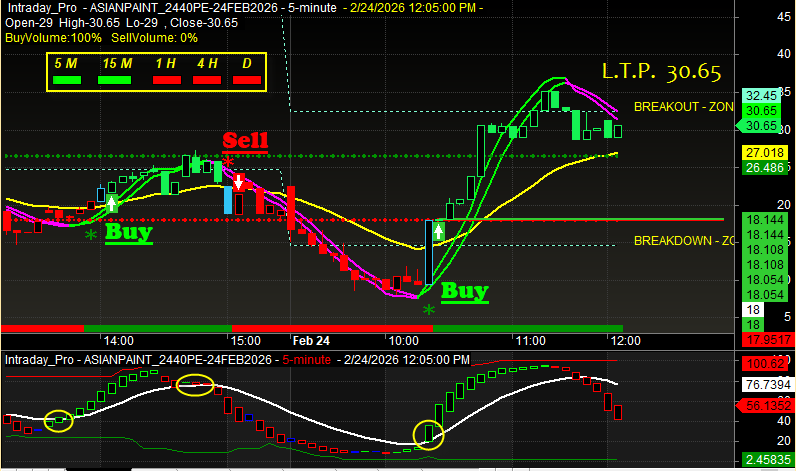Screen dimensions: 796x471
Task: Click the 4 H timeframe label
Action: [x=207, y=63]
